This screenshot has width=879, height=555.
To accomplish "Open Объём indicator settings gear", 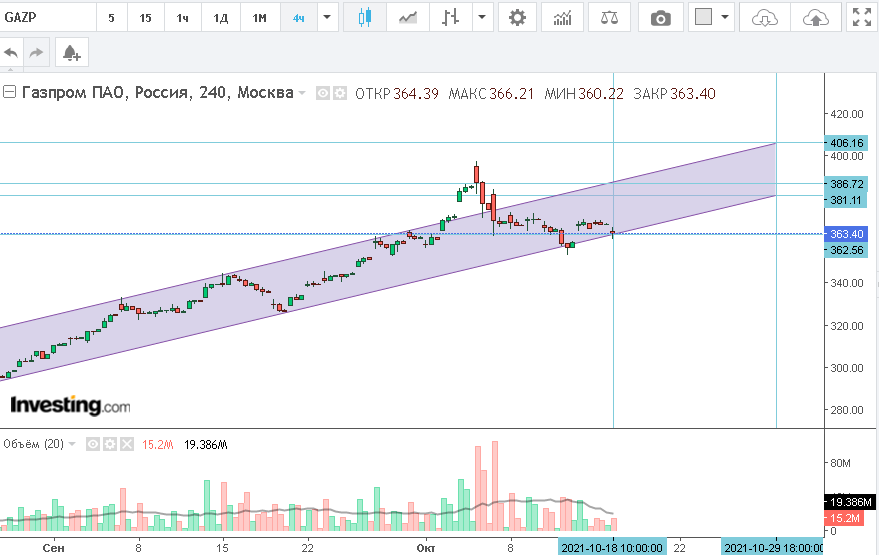I will pyautogui.click(x=110, y=445).
